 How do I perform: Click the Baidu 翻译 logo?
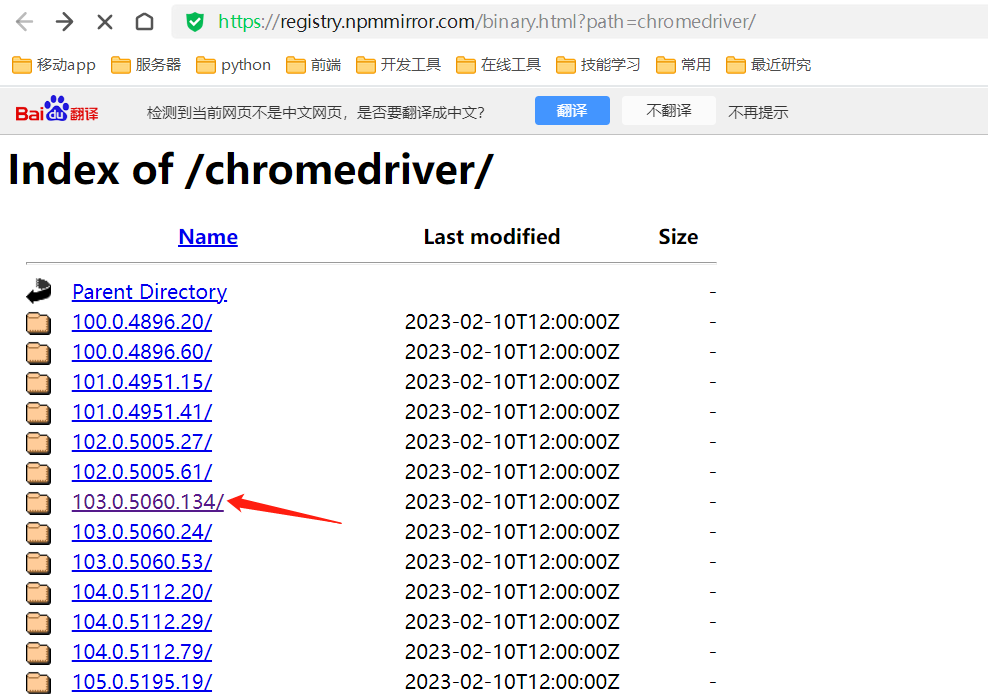pyautogui.click(x=57, y=109)
